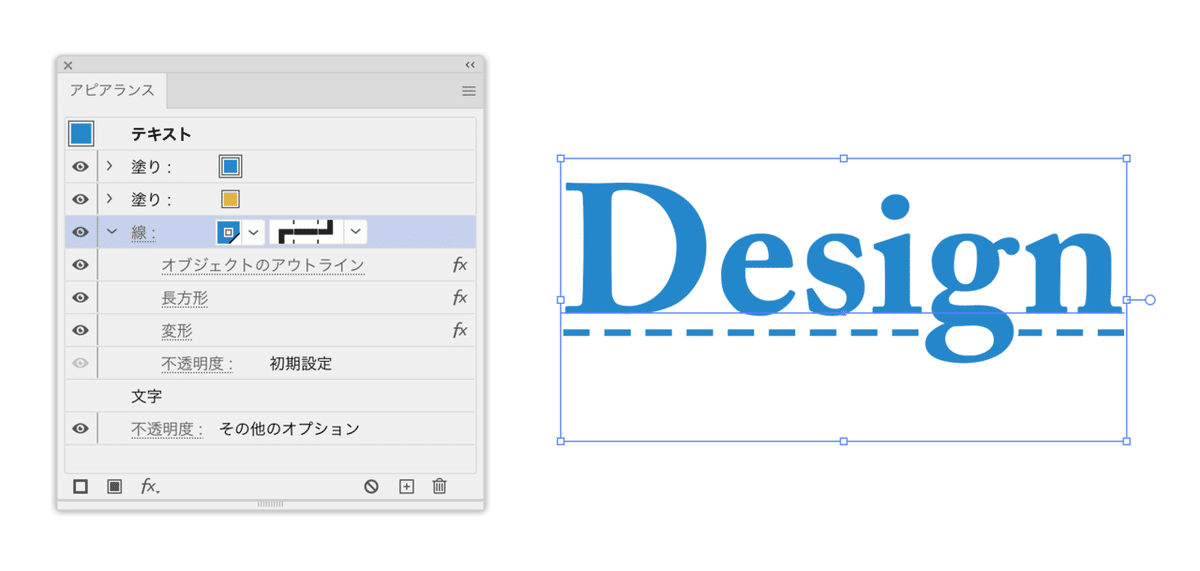Click the dashed underline on canvas
The width and height of the screenshot is (1200, 571).
pos(843,332)
